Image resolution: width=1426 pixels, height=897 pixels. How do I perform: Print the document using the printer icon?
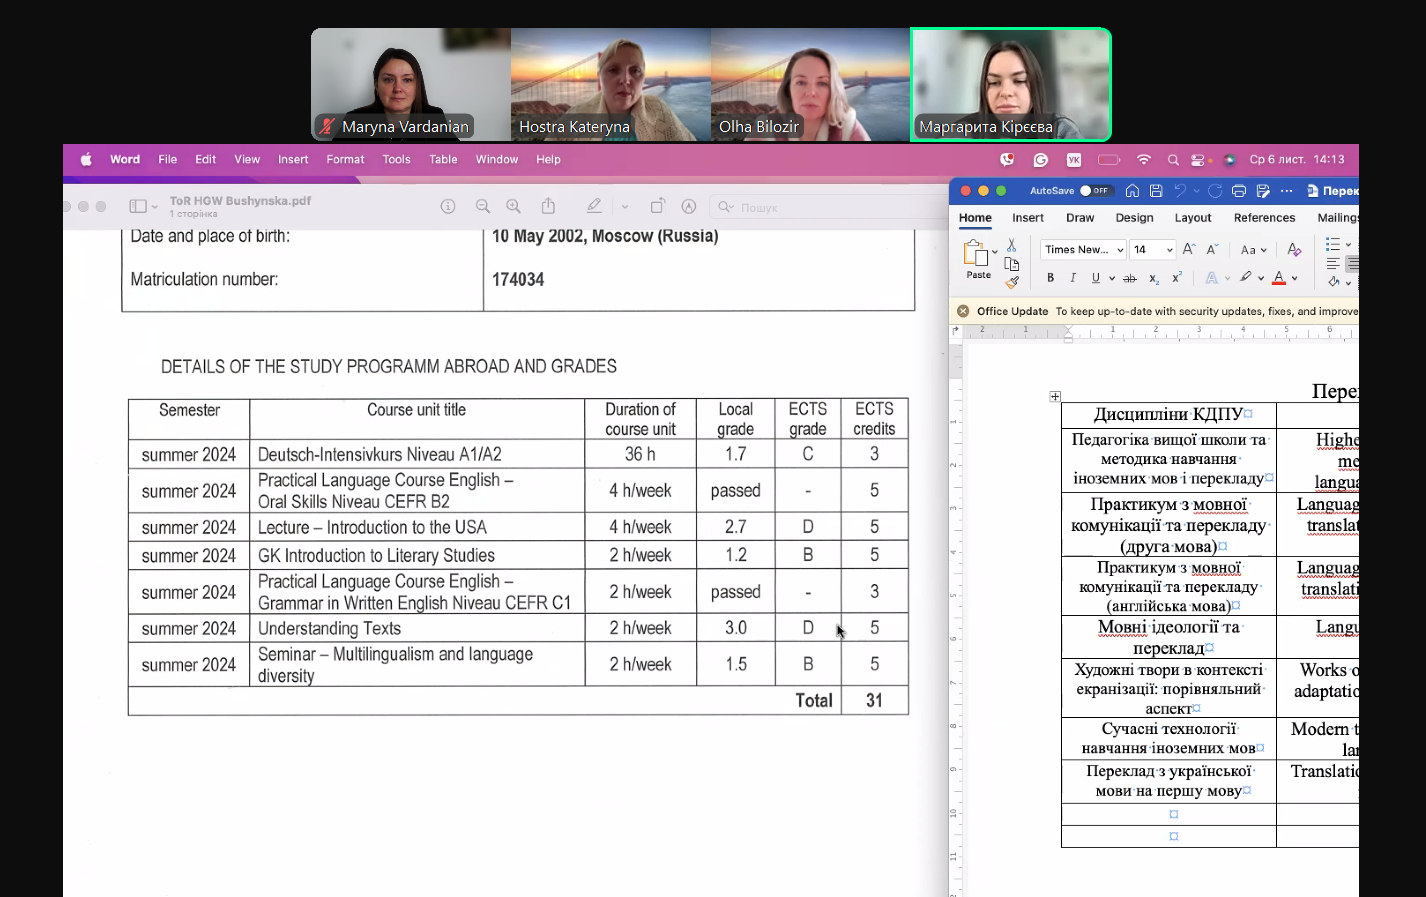pos(1239,191)
